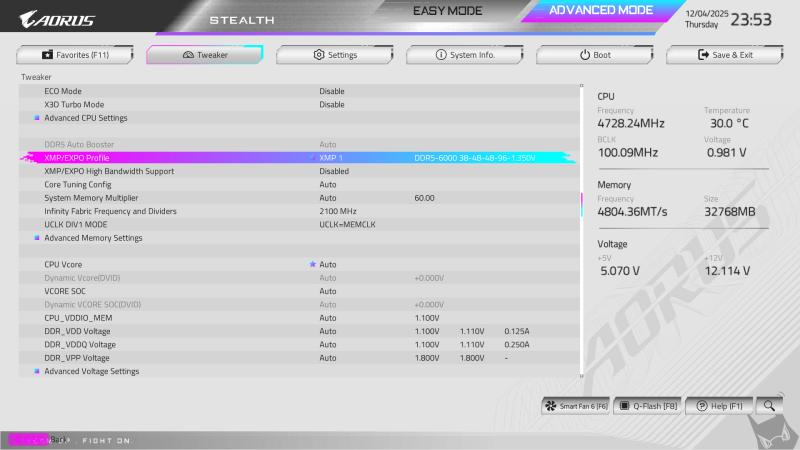
Task: Select the UCLK DIV1 MODE label
Action: click(x=76, y=224)
